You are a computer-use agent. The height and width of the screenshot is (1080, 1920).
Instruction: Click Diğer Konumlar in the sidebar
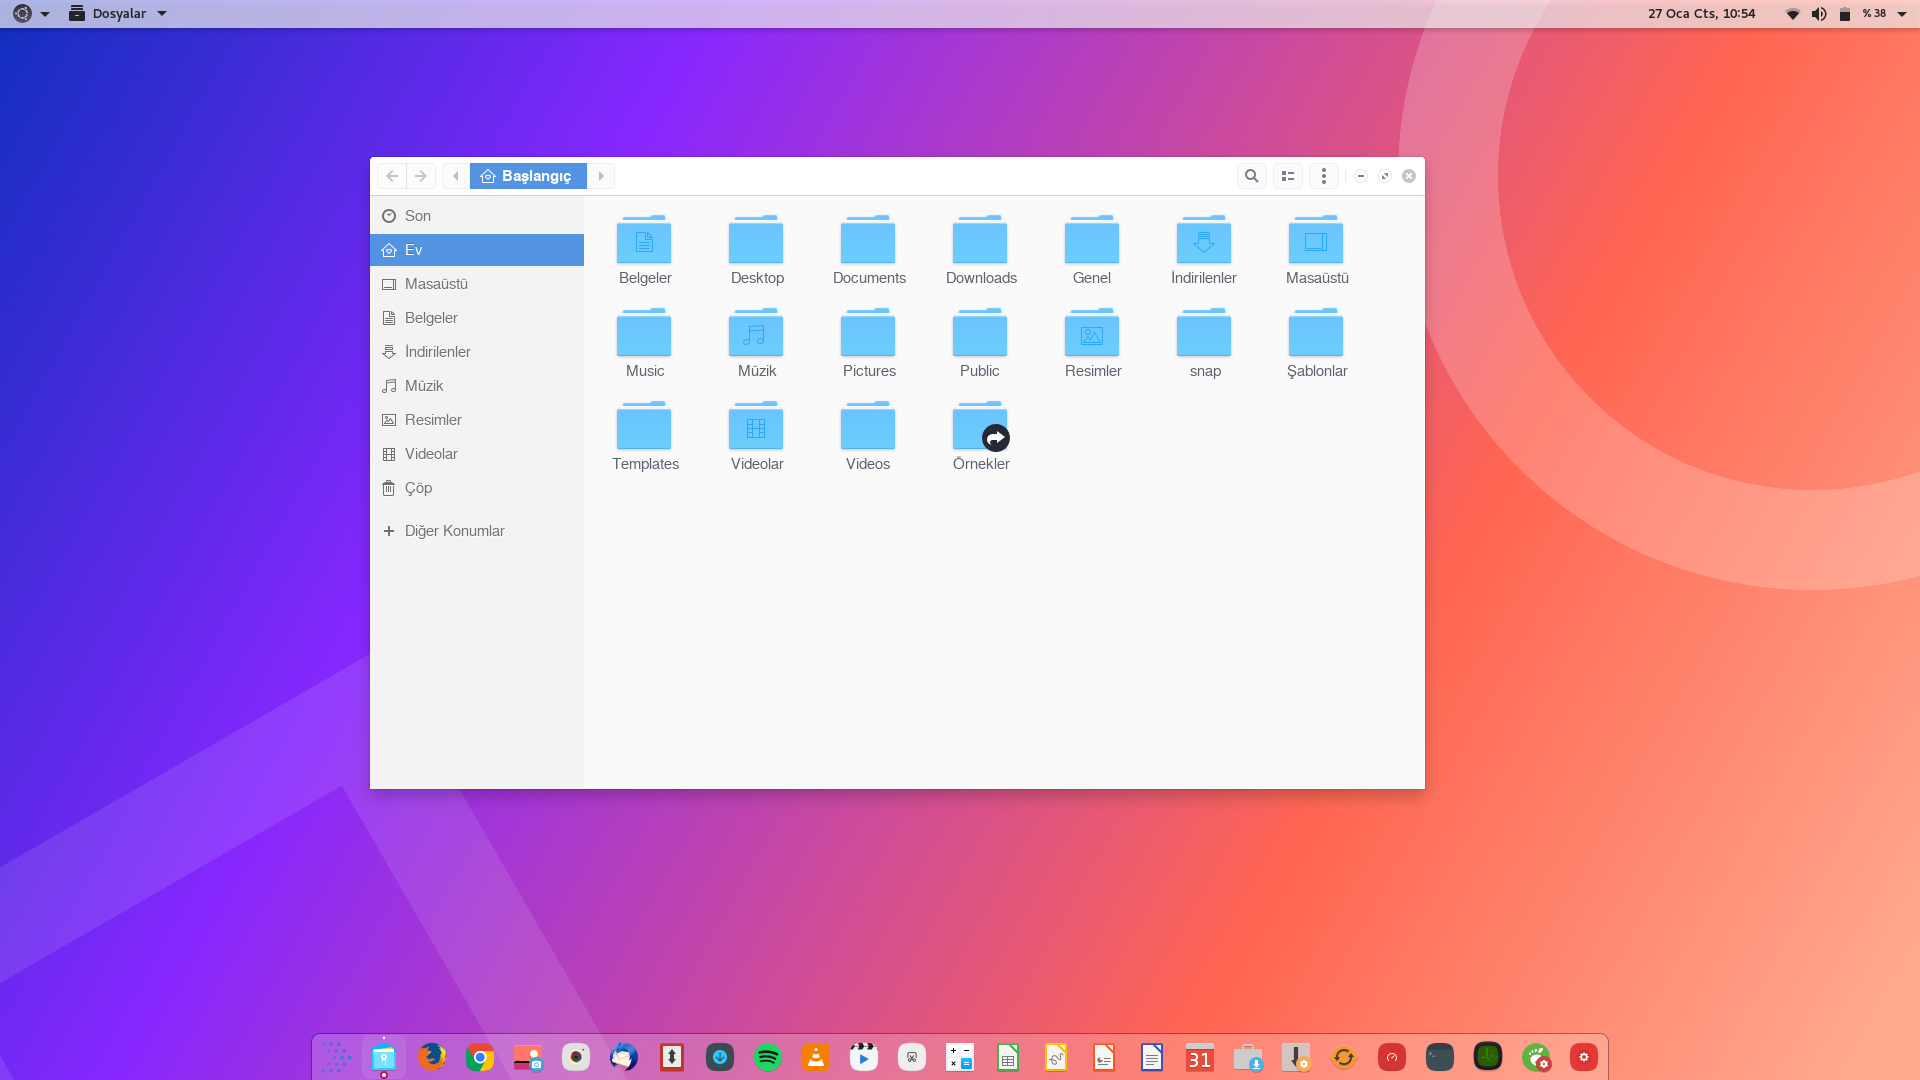click(x=477, y=531)
